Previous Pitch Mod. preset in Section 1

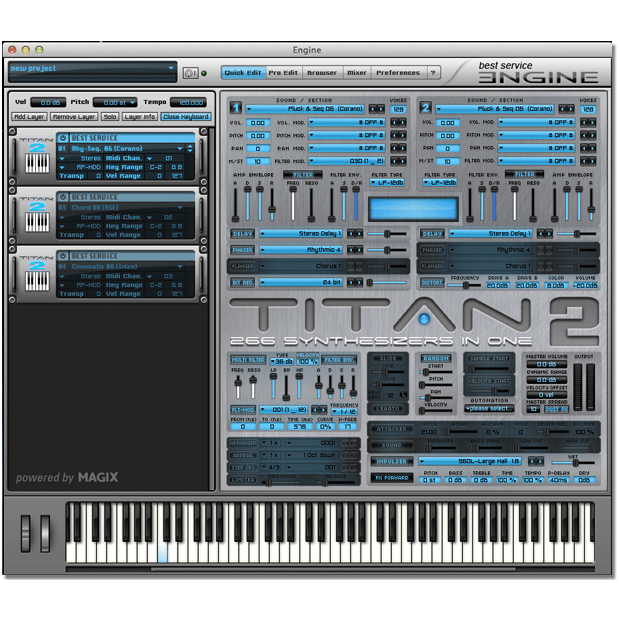[x=395, y=135]
